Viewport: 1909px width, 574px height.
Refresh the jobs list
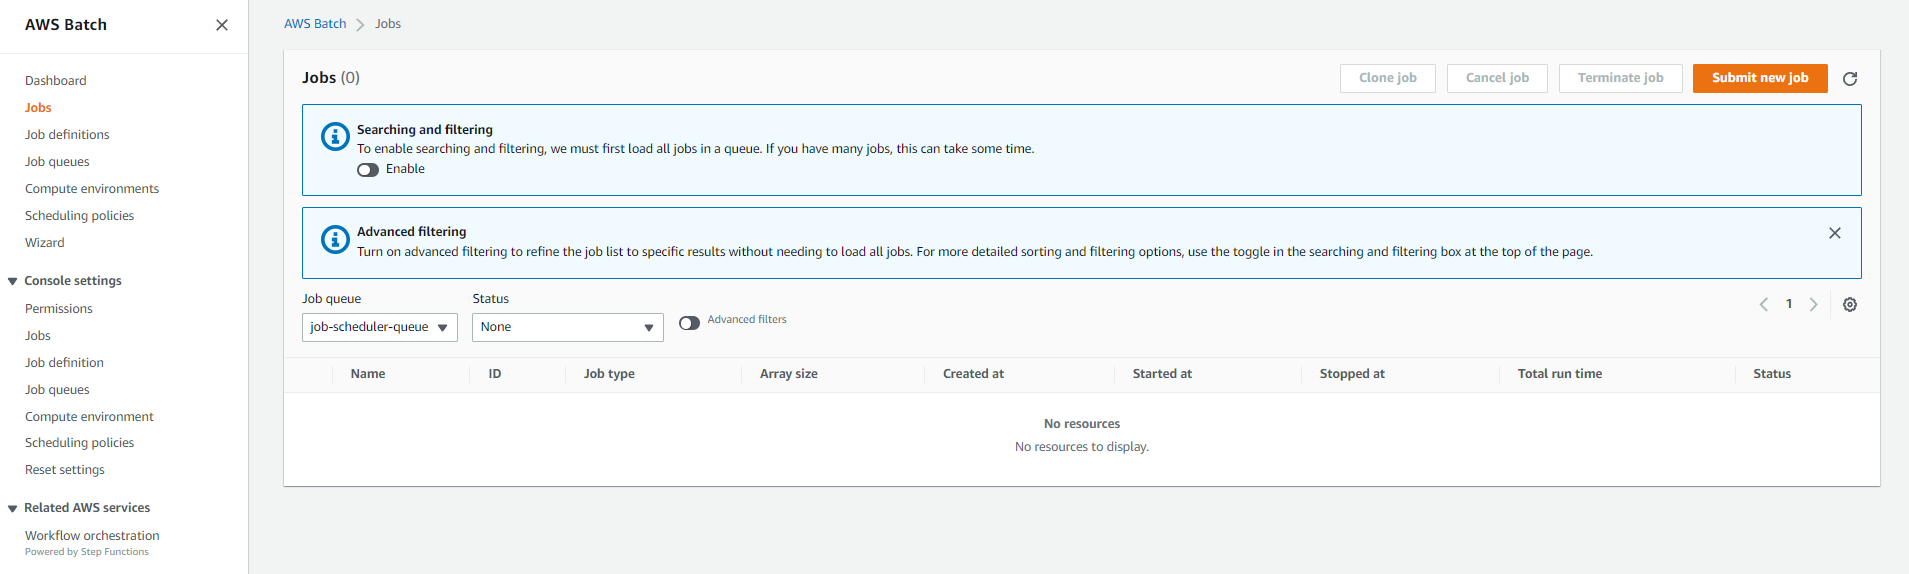tap(1850, 78)
